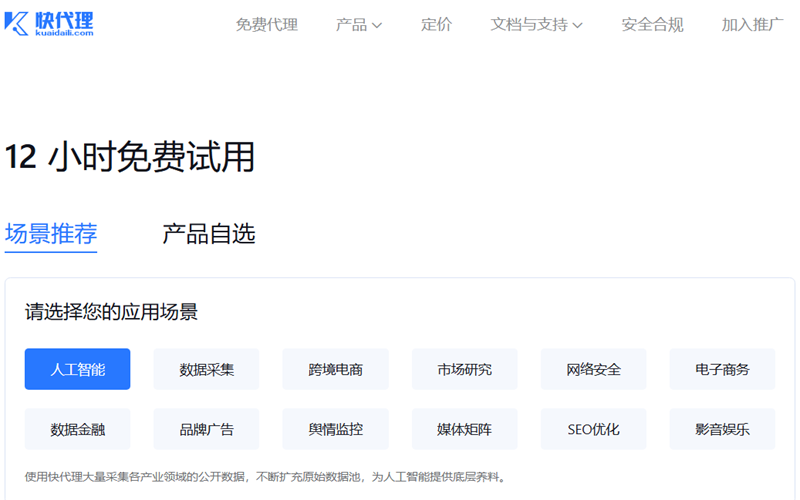
Task: Pick the 品牌广告 scenario option
Action: [x=206, y=429]
